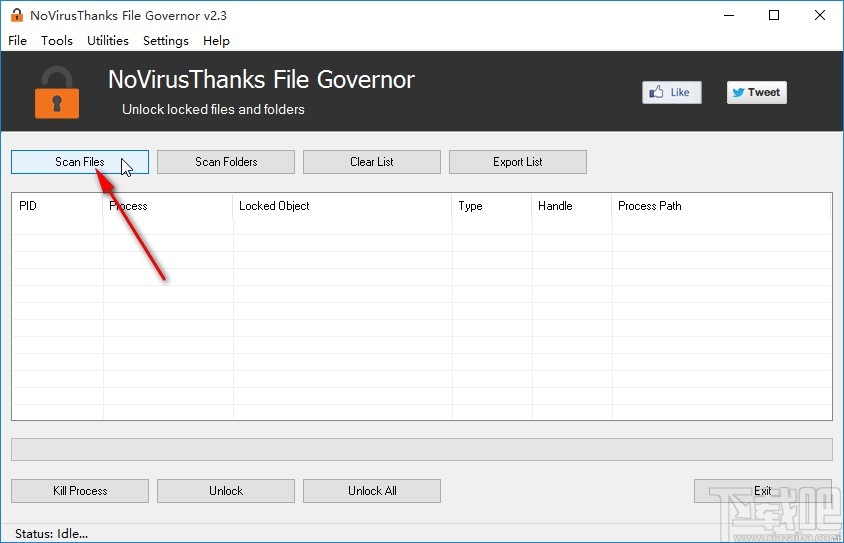
Task: Minimize the File Governor window
Action: [x=729, y=15]
